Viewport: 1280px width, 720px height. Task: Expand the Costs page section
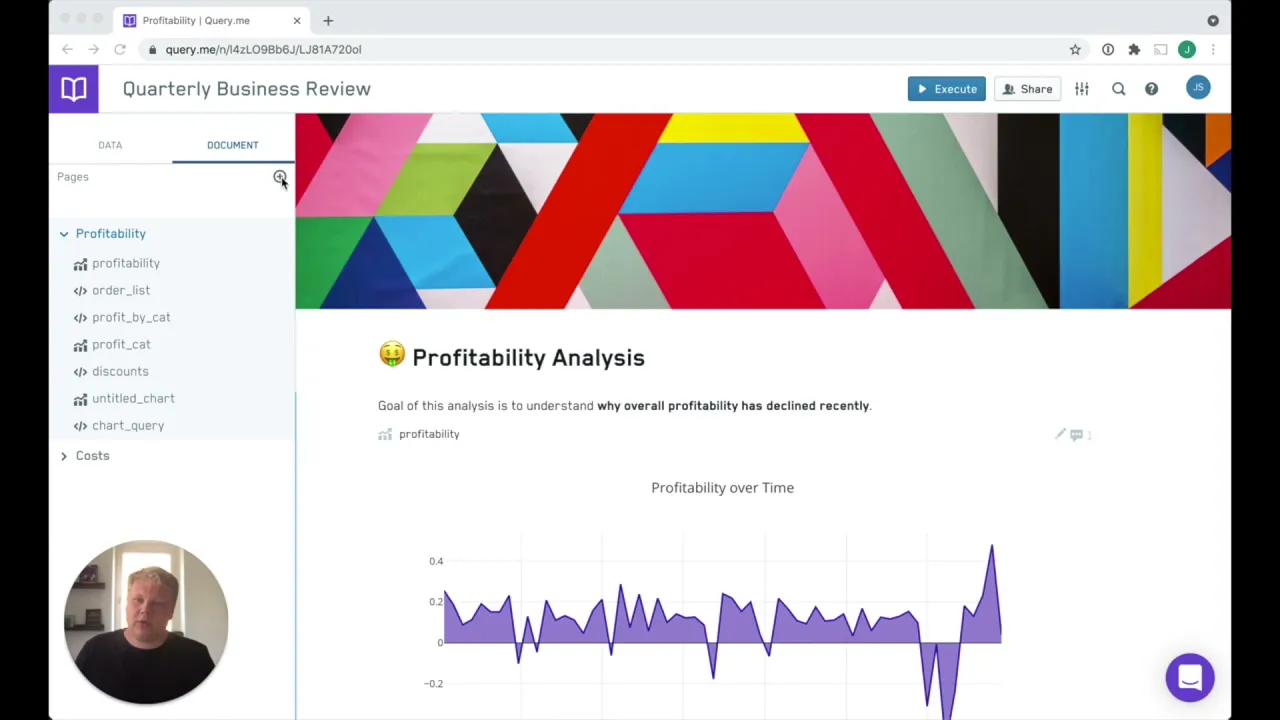click(x=64, y=456)
